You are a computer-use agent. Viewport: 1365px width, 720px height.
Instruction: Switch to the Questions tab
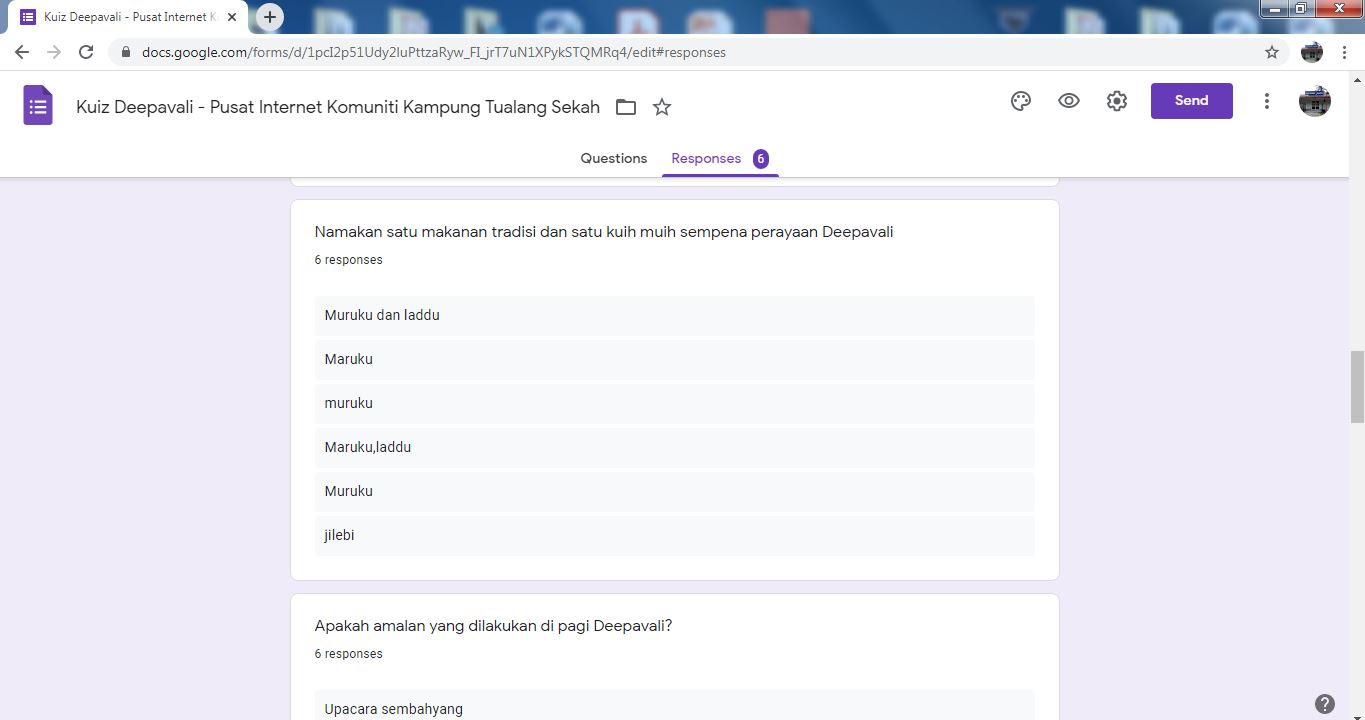click(x=614, y=158)
